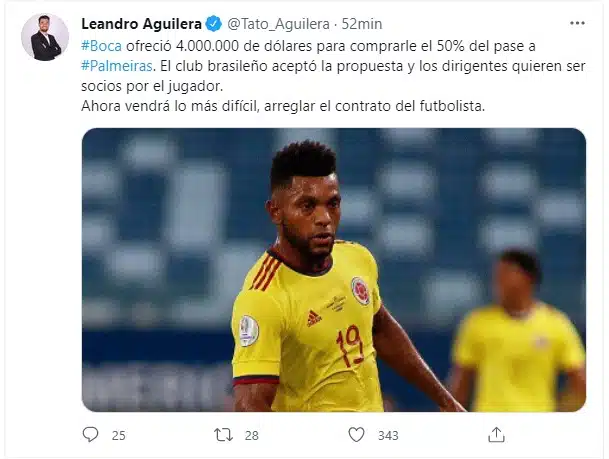Open the @Tato_Aguilera handle
This screenshot has width=609, height=459.
[x=278, y=24]
